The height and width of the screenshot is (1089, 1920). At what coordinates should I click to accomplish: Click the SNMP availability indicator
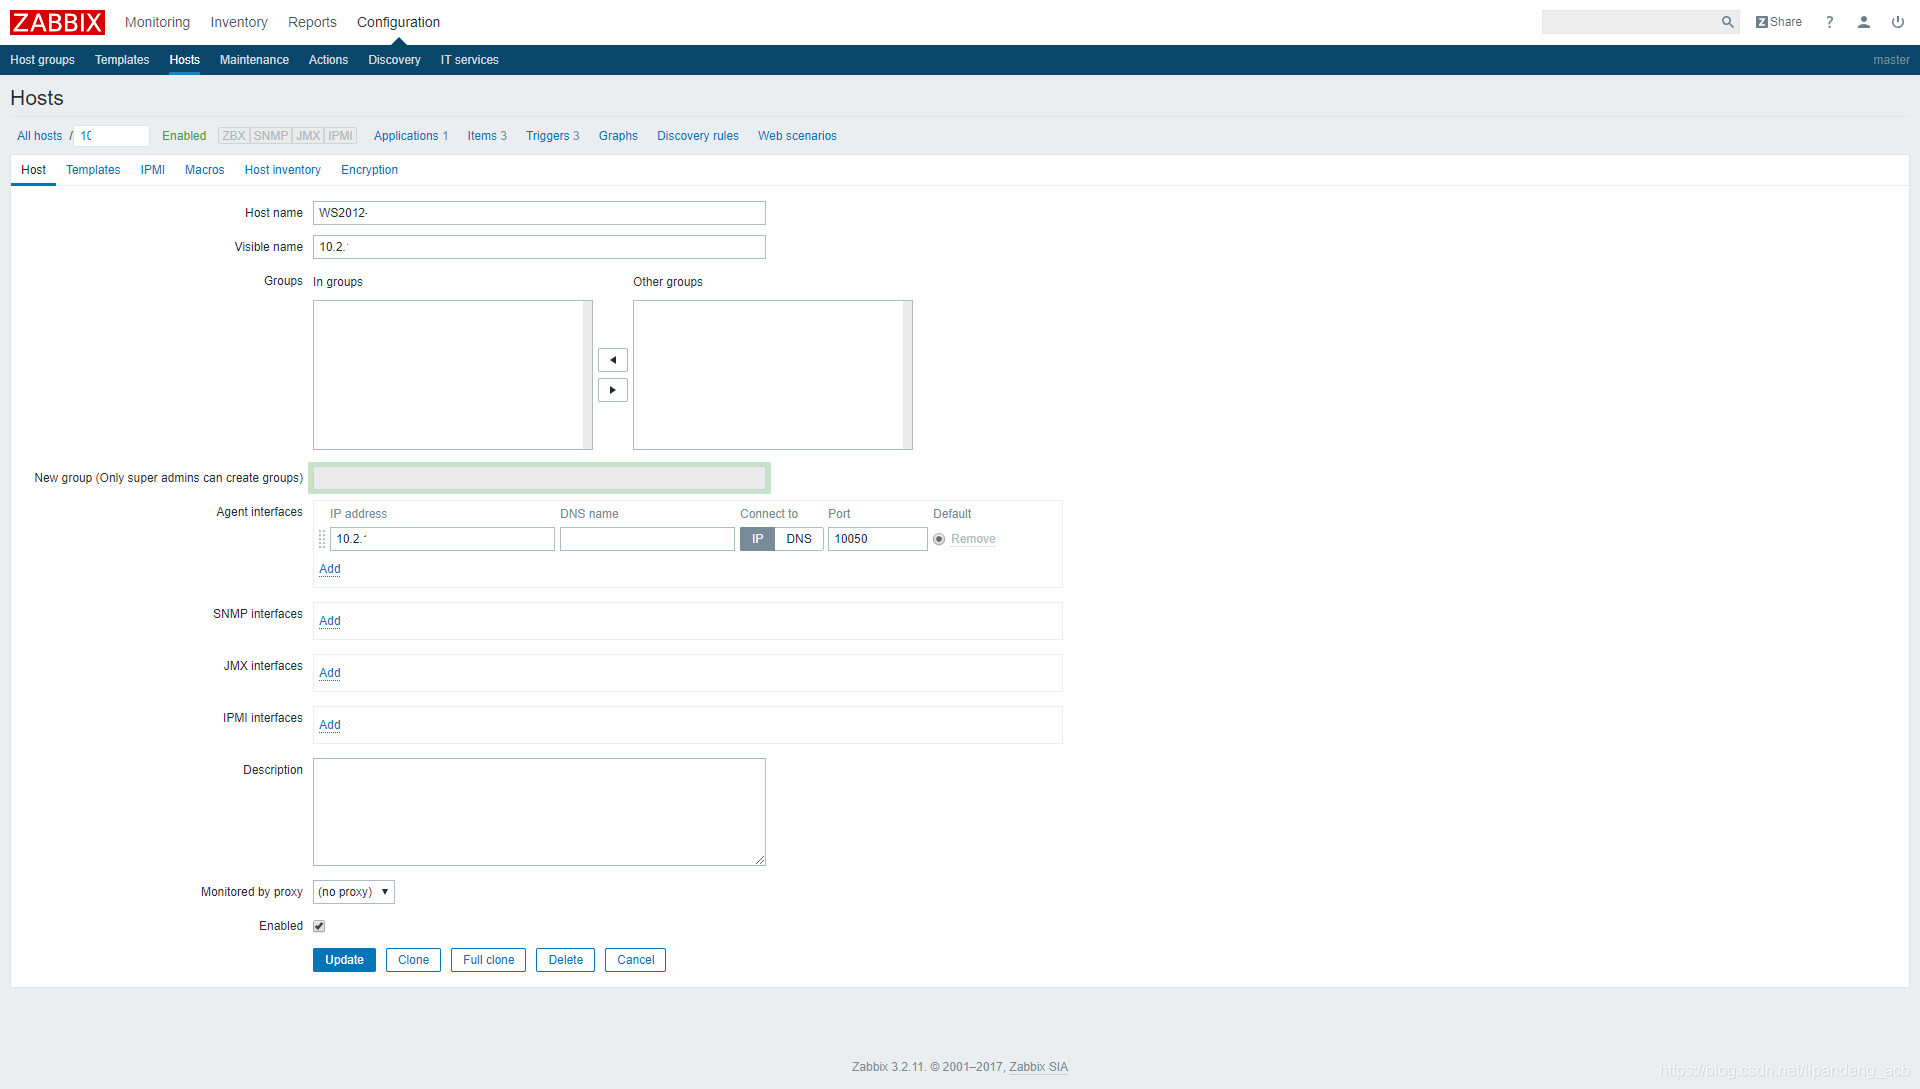coord(271,136)
